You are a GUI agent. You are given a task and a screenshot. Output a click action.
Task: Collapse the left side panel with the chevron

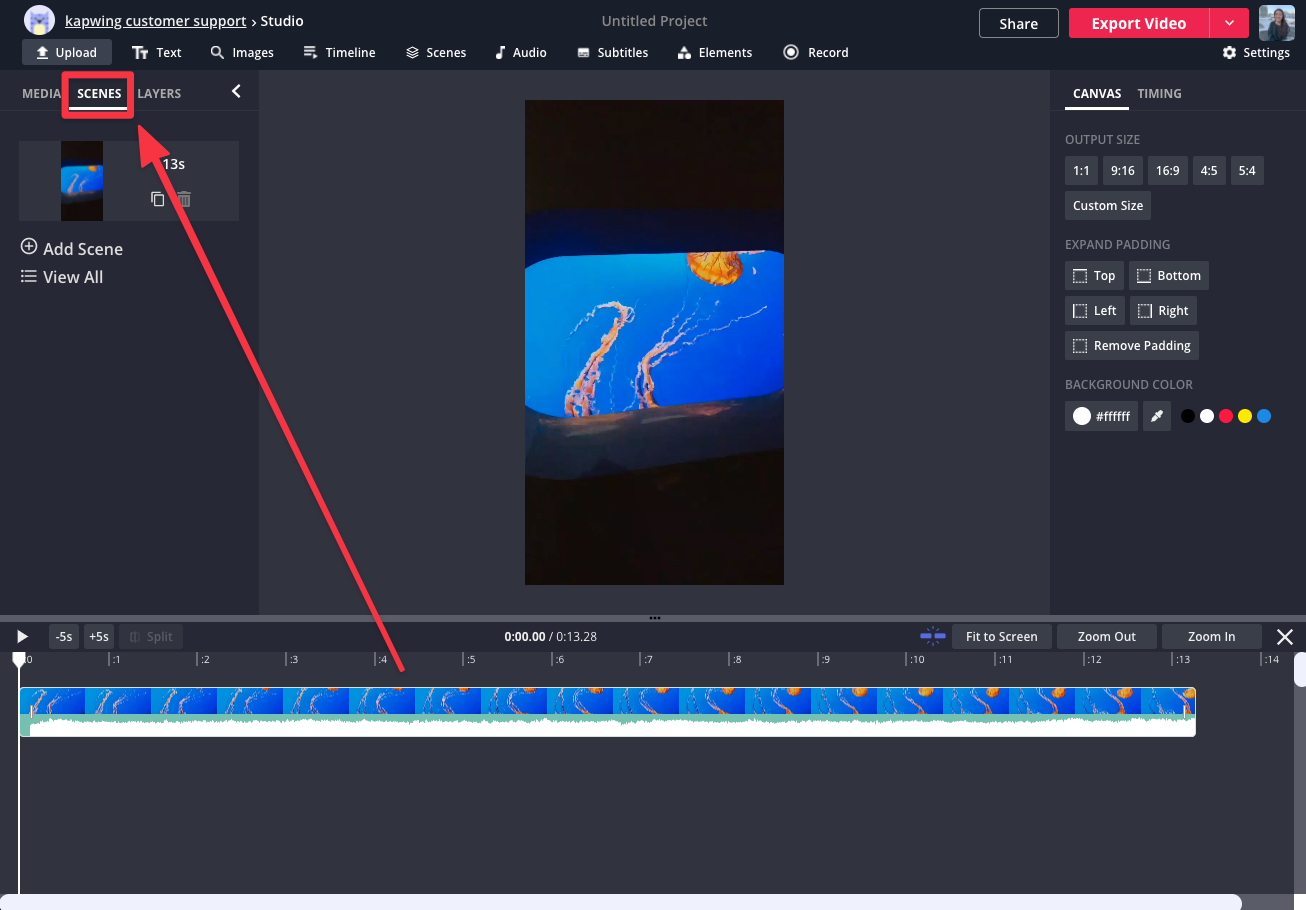236,92
